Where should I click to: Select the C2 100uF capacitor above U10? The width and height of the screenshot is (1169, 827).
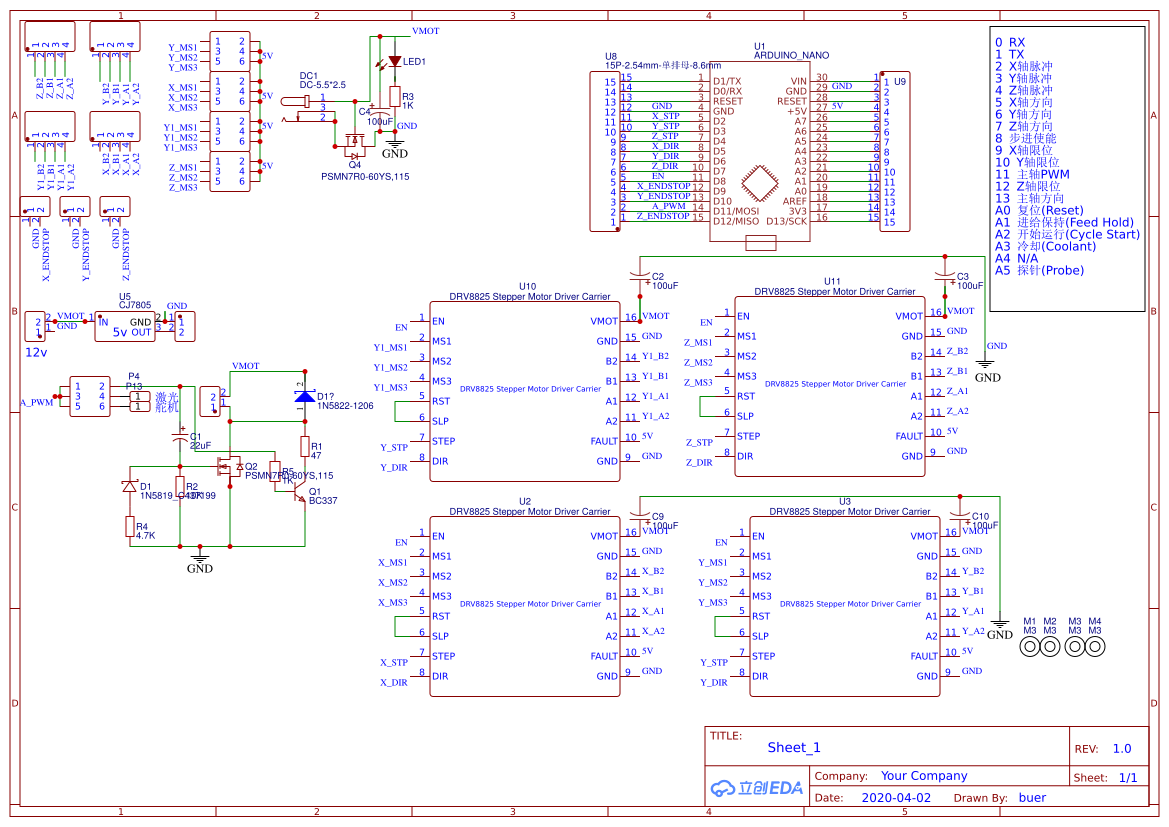(640, 277)
